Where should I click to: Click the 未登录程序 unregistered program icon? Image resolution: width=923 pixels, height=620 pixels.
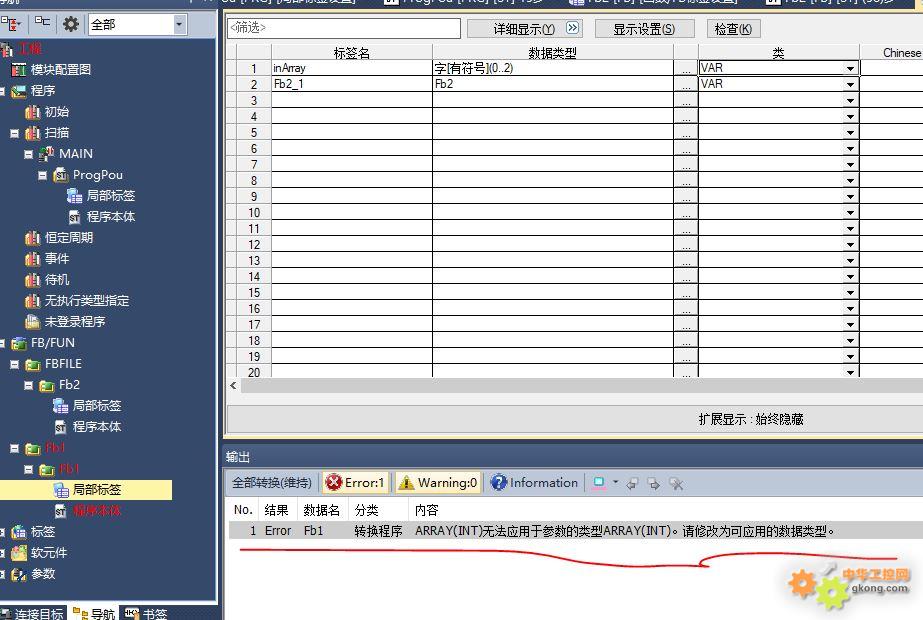point(32,322)
